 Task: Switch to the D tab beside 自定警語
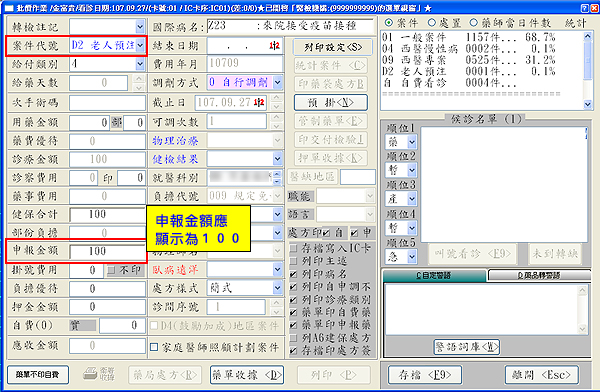point(539,275)
